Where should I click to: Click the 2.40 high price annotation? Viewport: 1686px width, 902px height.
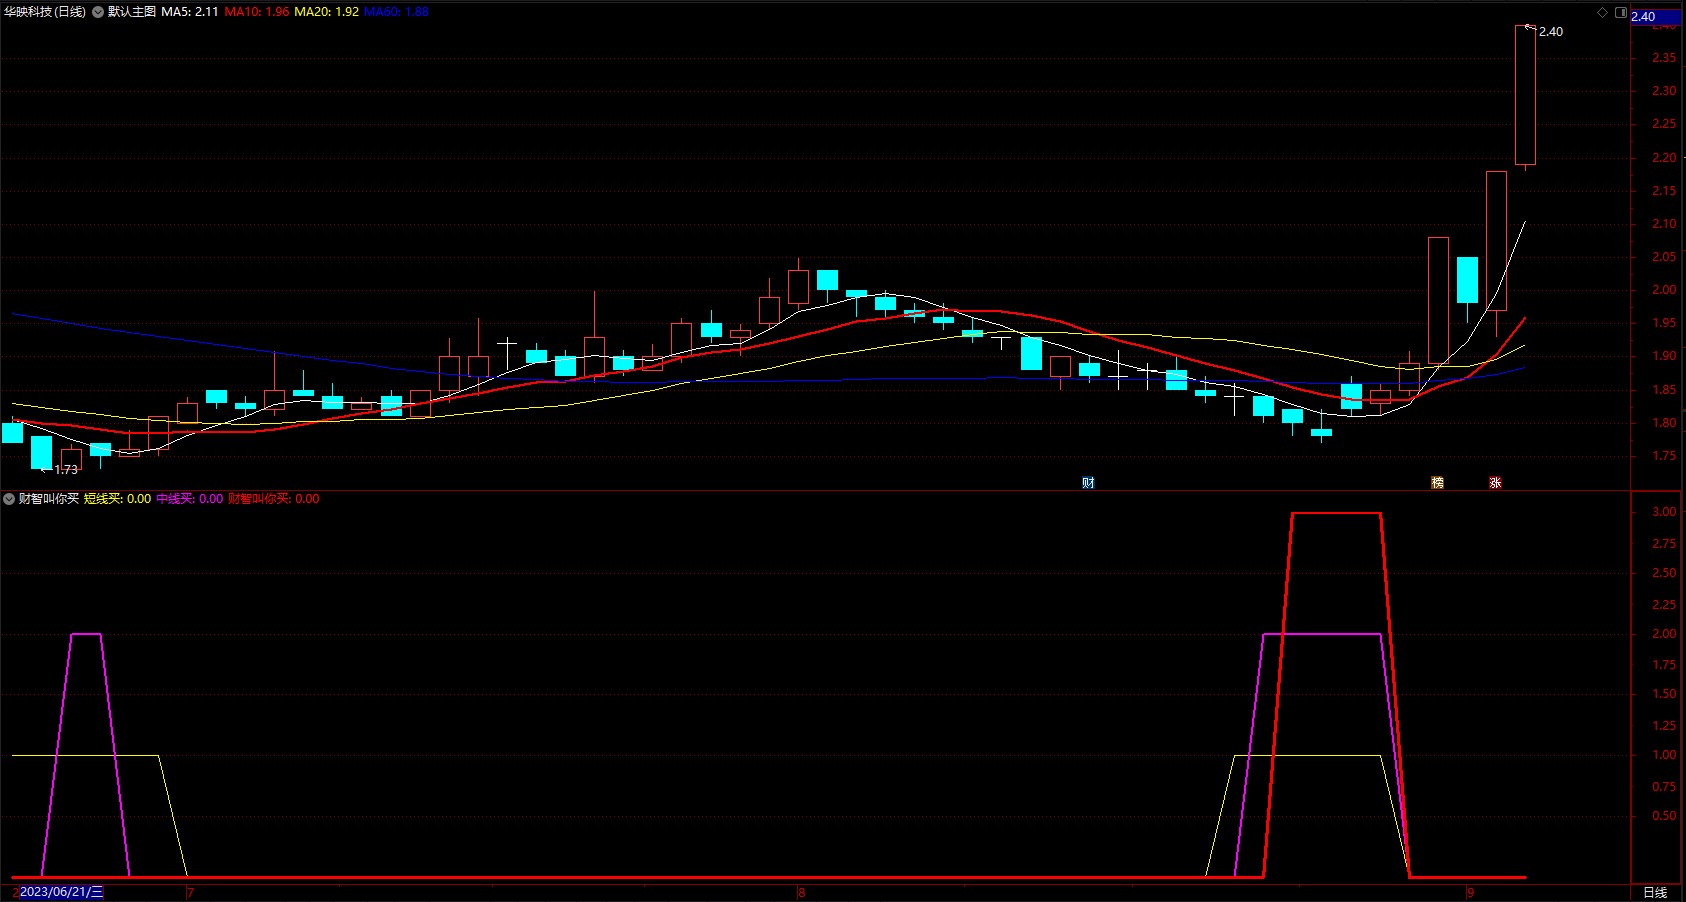click(x=1551, y=31)
